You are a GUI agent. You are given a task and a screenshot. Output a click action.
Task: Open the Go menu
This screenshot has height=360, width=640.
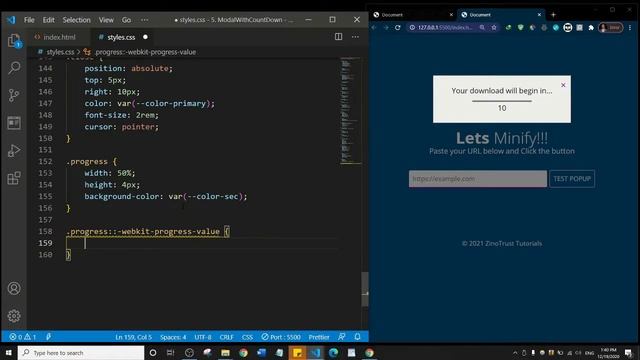coord(127,20)
